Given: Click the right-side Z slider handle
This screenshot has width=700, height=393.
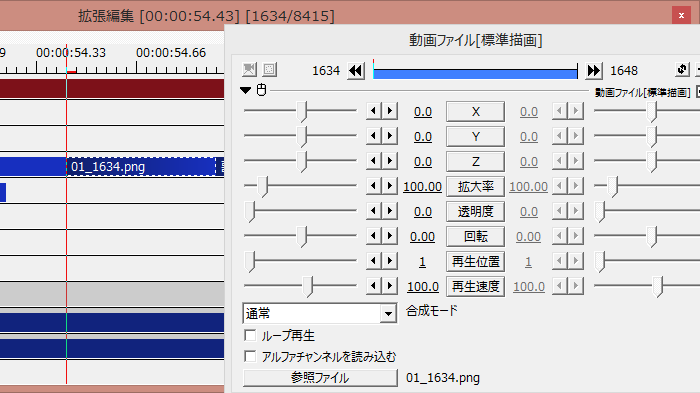Looking at the screenshot, I should (653, 161).
